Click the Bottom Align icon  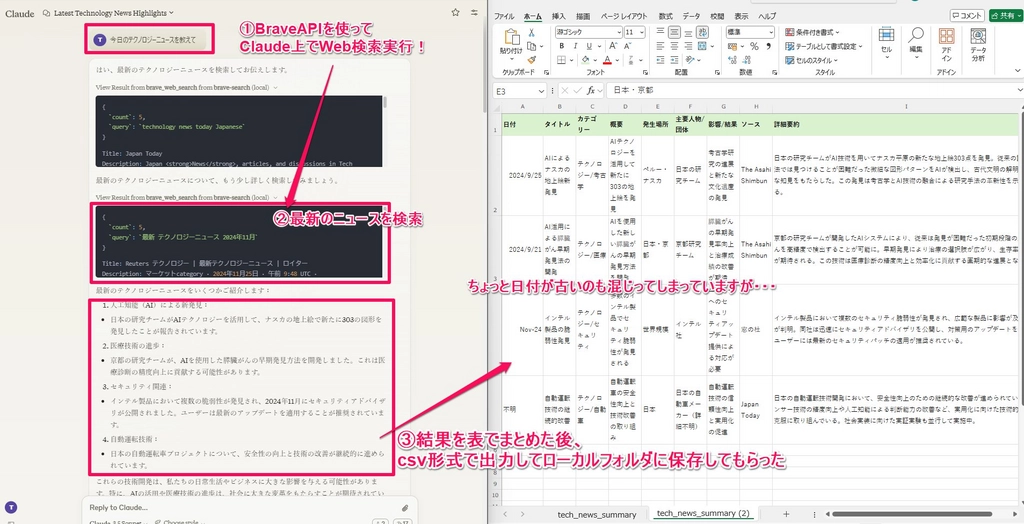tap(688, 32)
